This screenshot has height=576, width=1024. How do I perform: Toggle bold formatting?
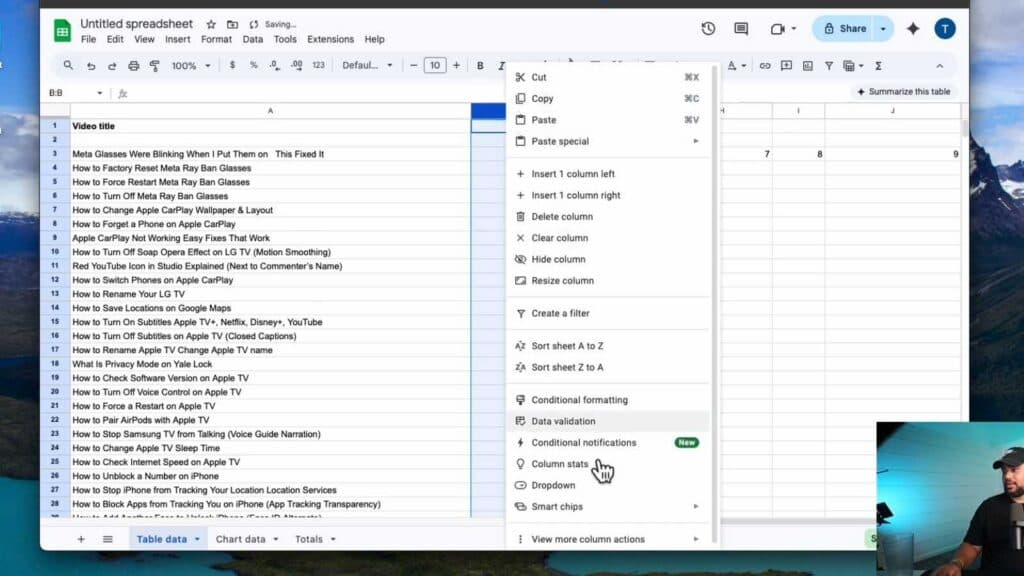480,65
